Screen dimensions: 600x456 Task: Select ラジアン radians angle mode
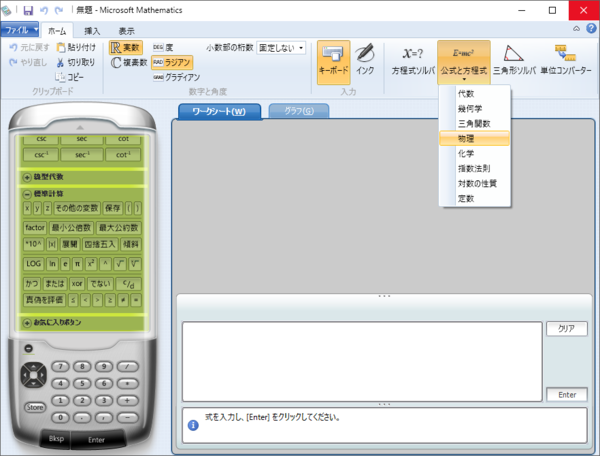(172, 62)
